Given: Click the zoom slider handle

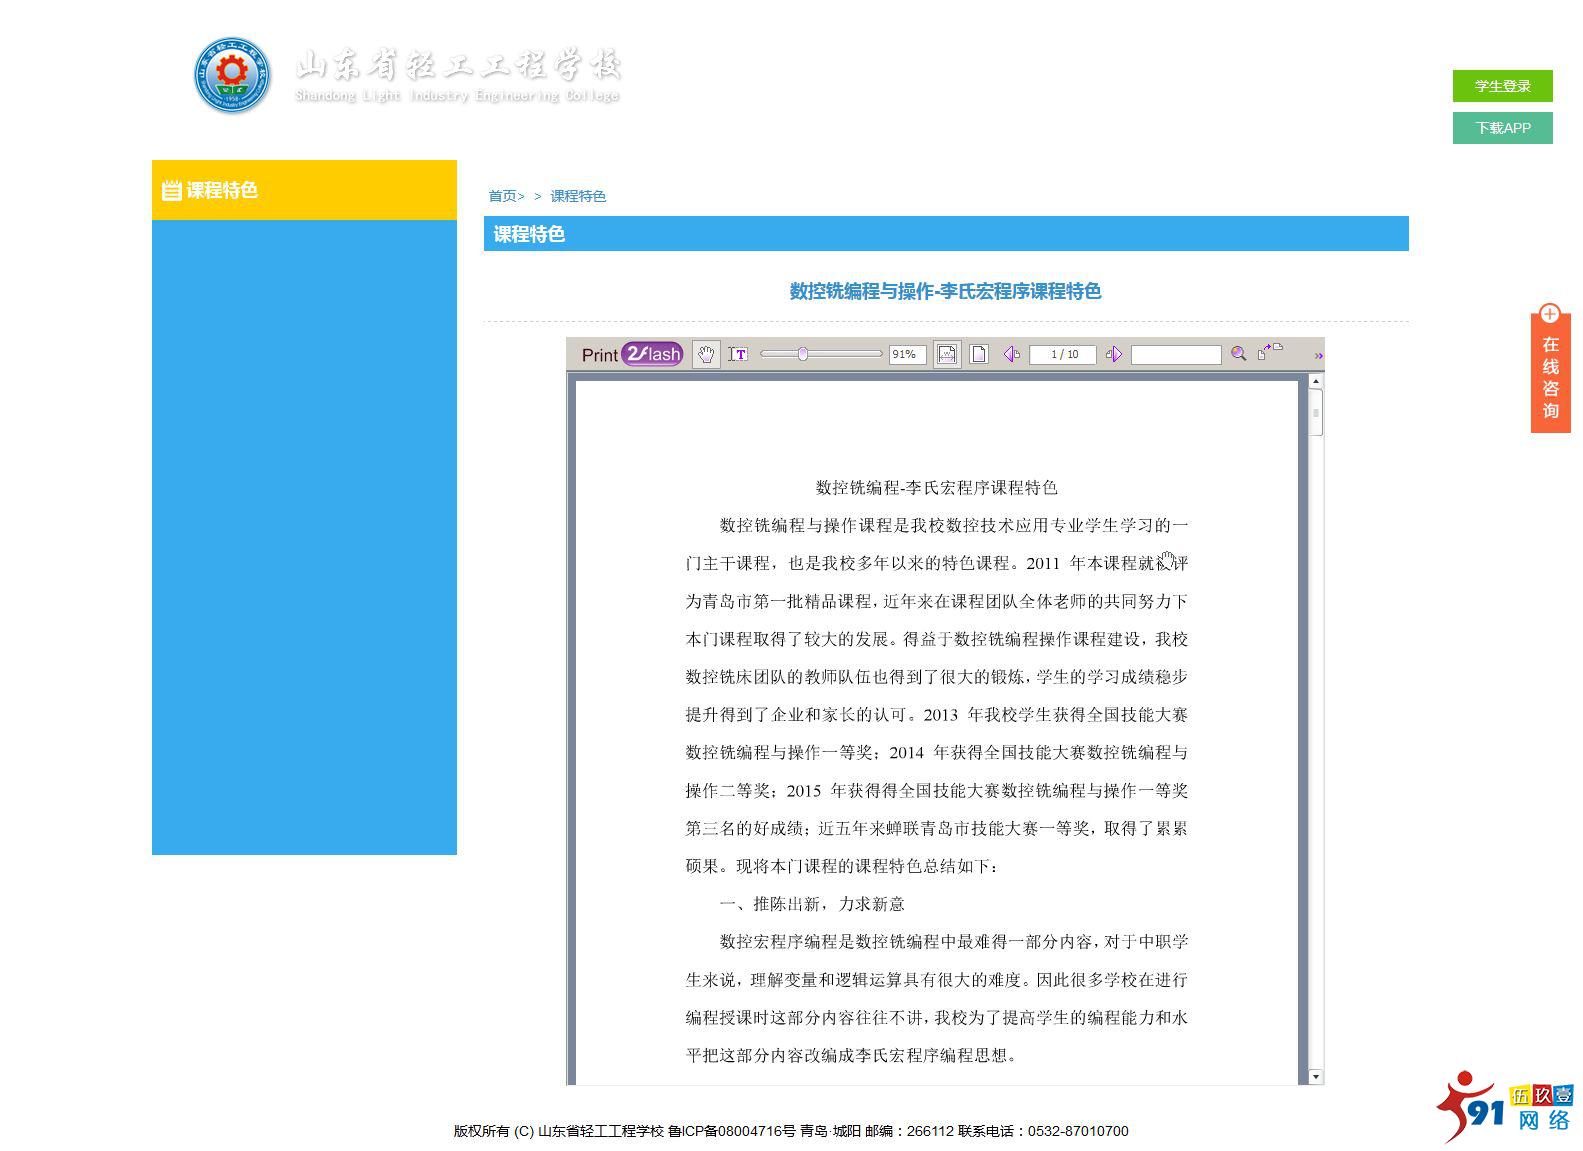Looking at the screenshot, I should [802, 354].
